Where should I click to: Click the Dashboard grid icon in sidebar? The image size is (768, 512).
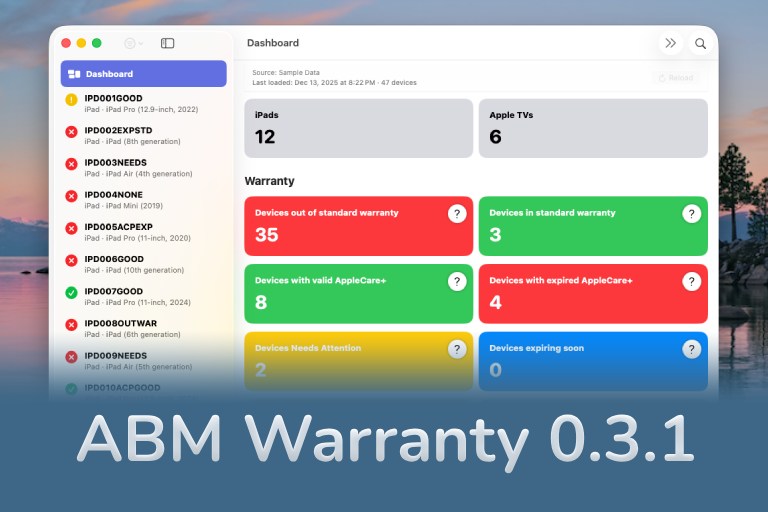pyautogui.click(x=74, y=74)
